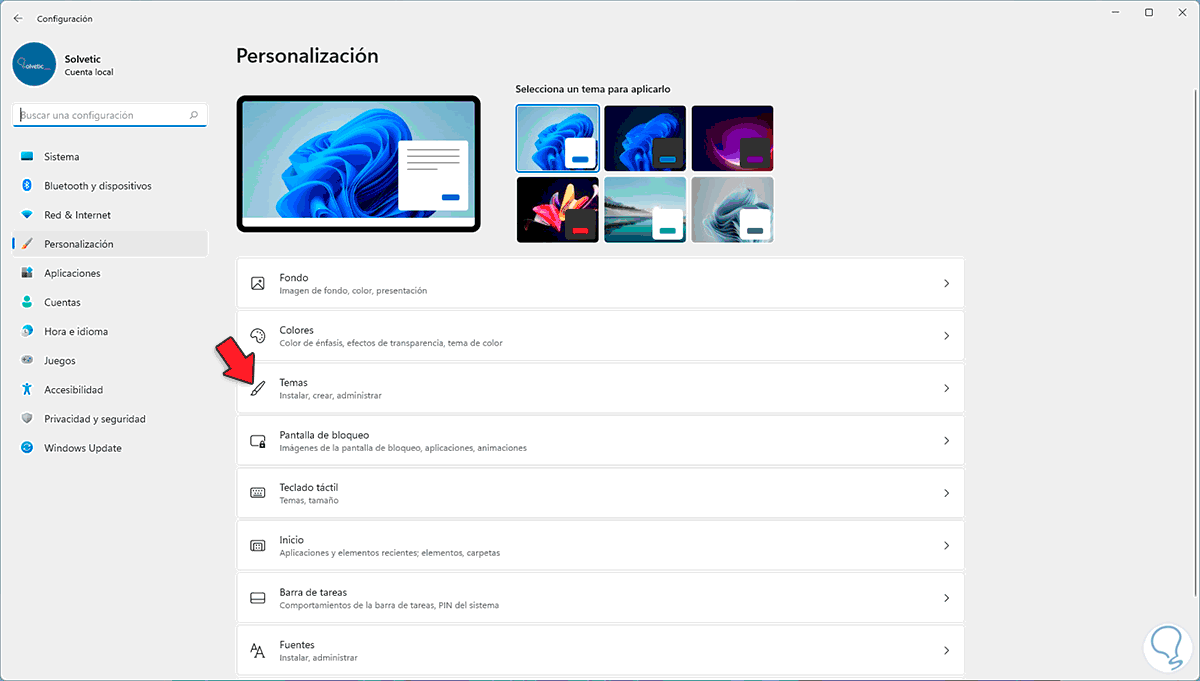
Task: Open Pantalla de bloqueo settings
Action: point(600,441)
